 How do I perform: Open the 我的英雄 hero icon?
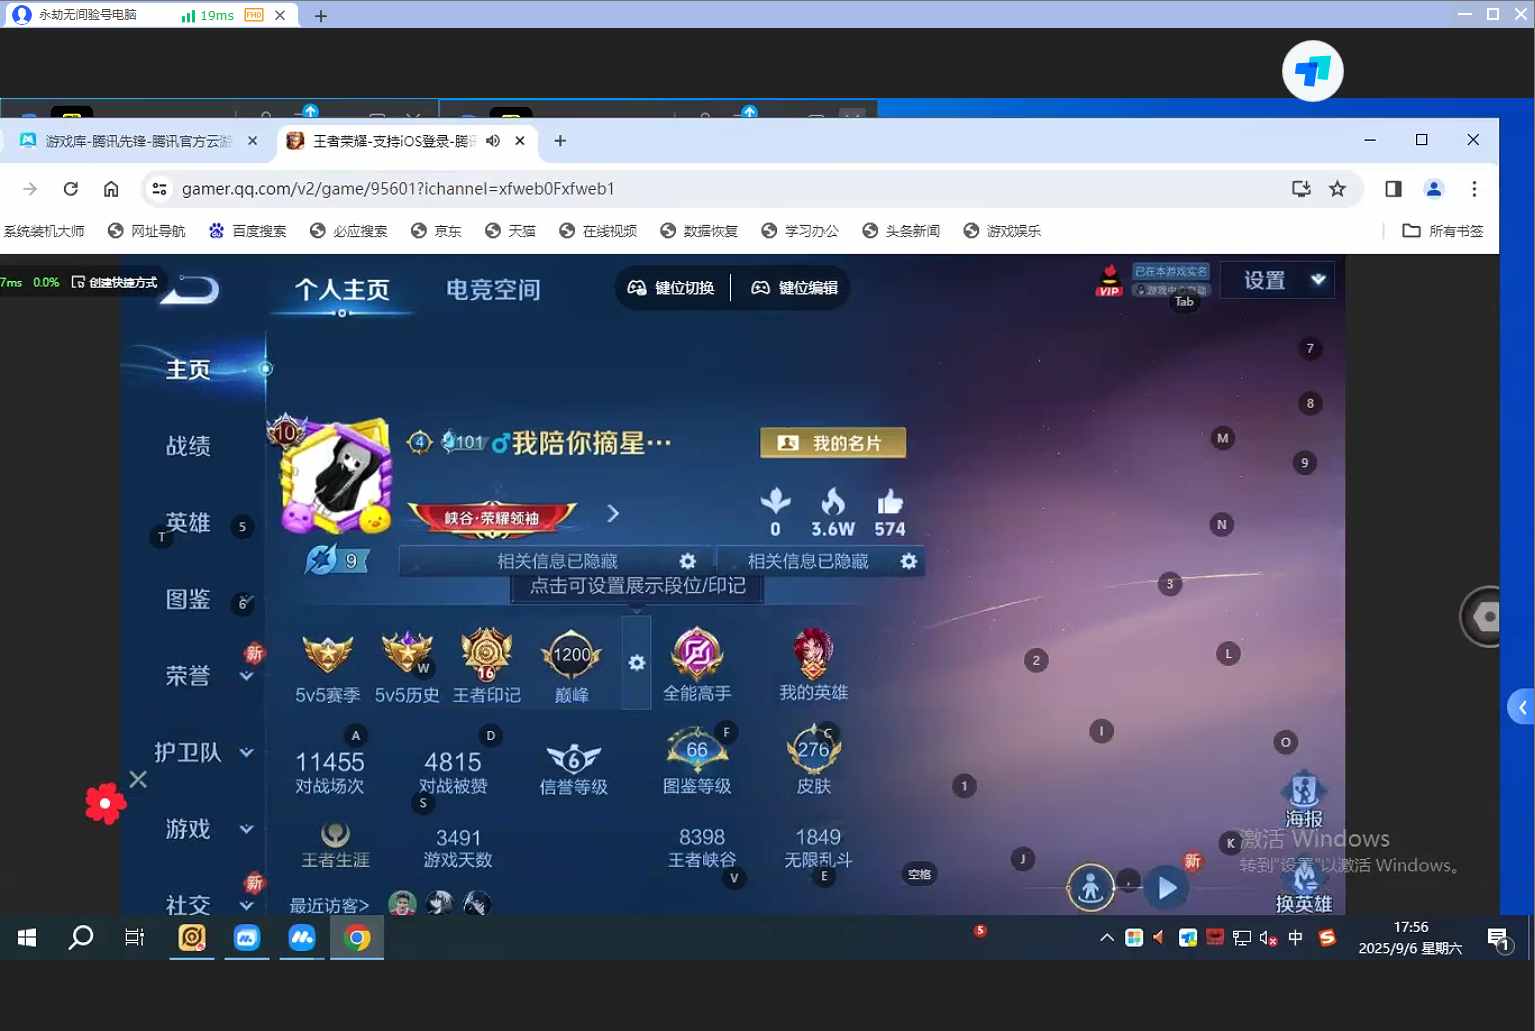coord(813,654)
